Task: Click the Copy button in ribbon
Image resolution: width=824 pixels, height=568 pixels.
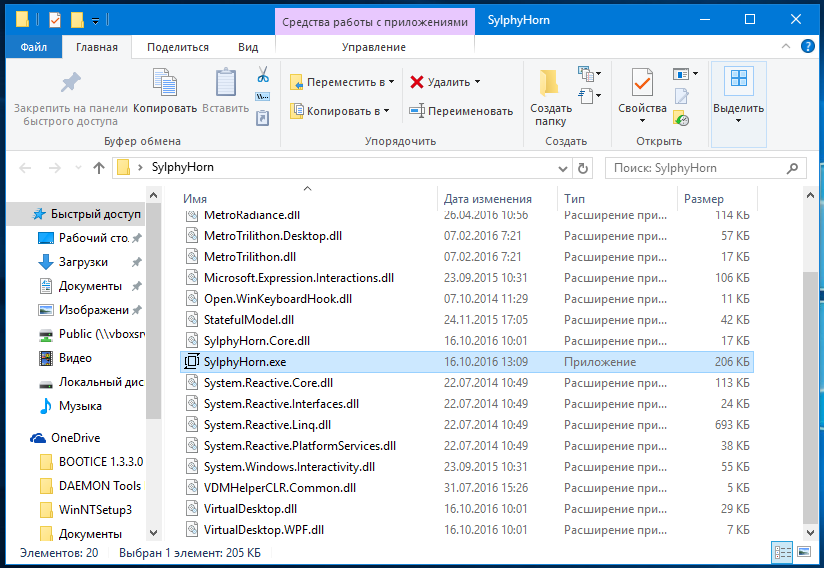Action: (x=165, y=90)
